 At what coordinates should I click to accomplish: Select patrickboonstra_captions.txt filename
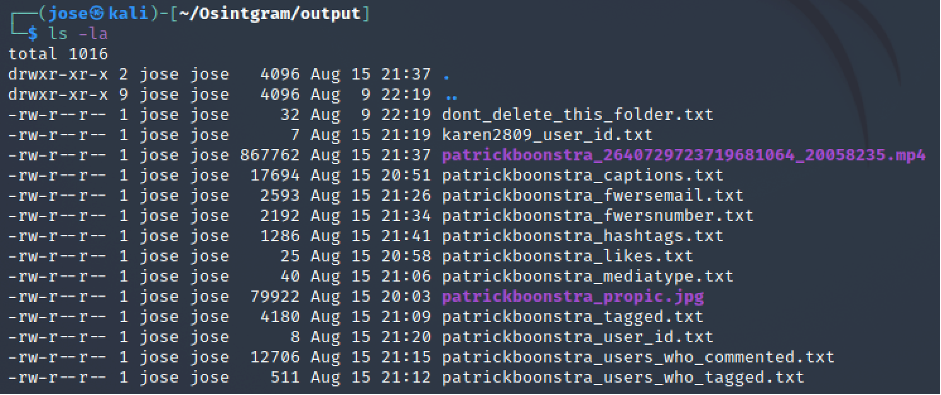(582, 176)
